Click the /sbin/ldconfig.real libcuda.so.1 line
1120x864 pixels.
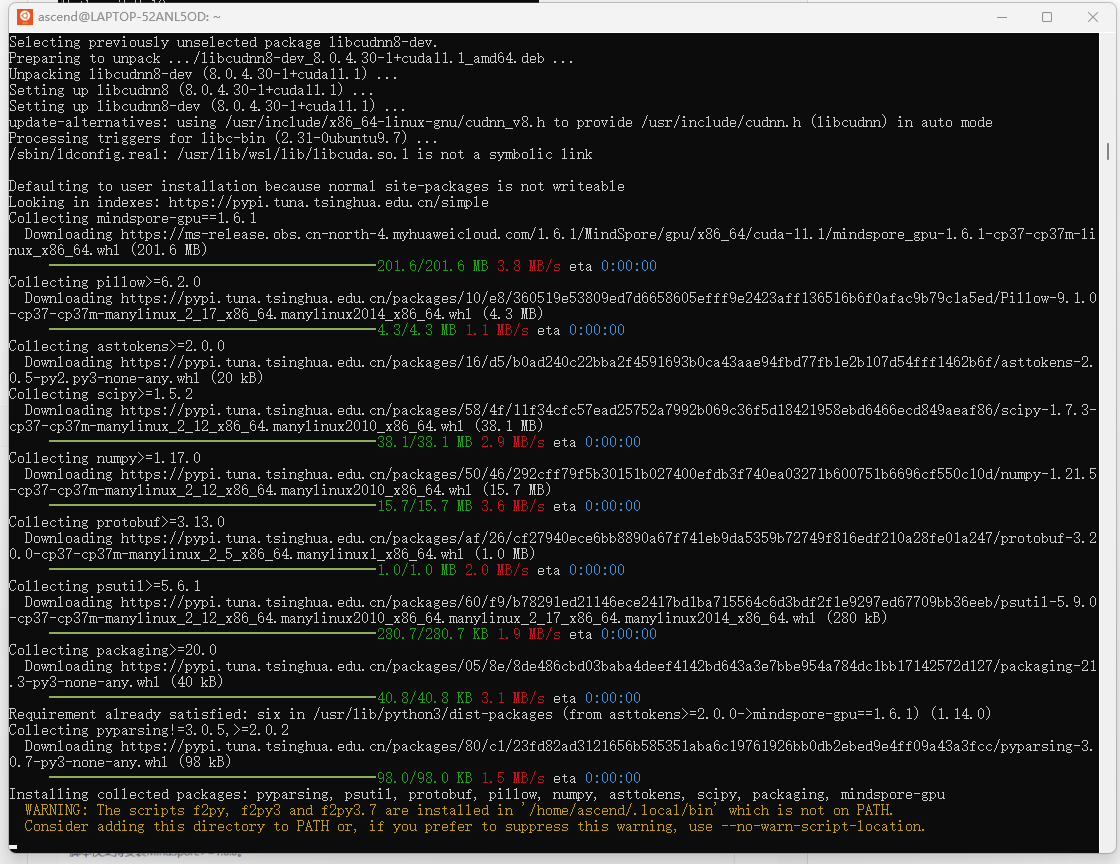coord(301,154)
